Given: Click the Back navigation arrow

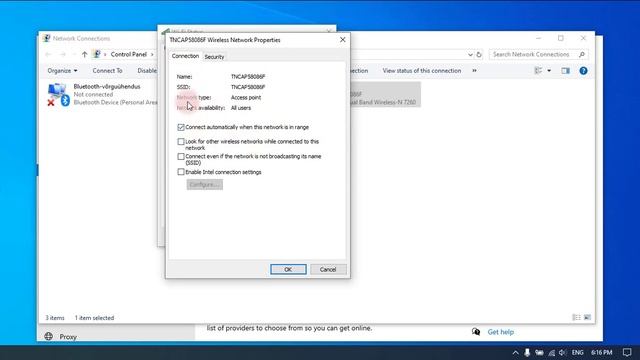Looking at the screenshot, I should tap(48, 54).
